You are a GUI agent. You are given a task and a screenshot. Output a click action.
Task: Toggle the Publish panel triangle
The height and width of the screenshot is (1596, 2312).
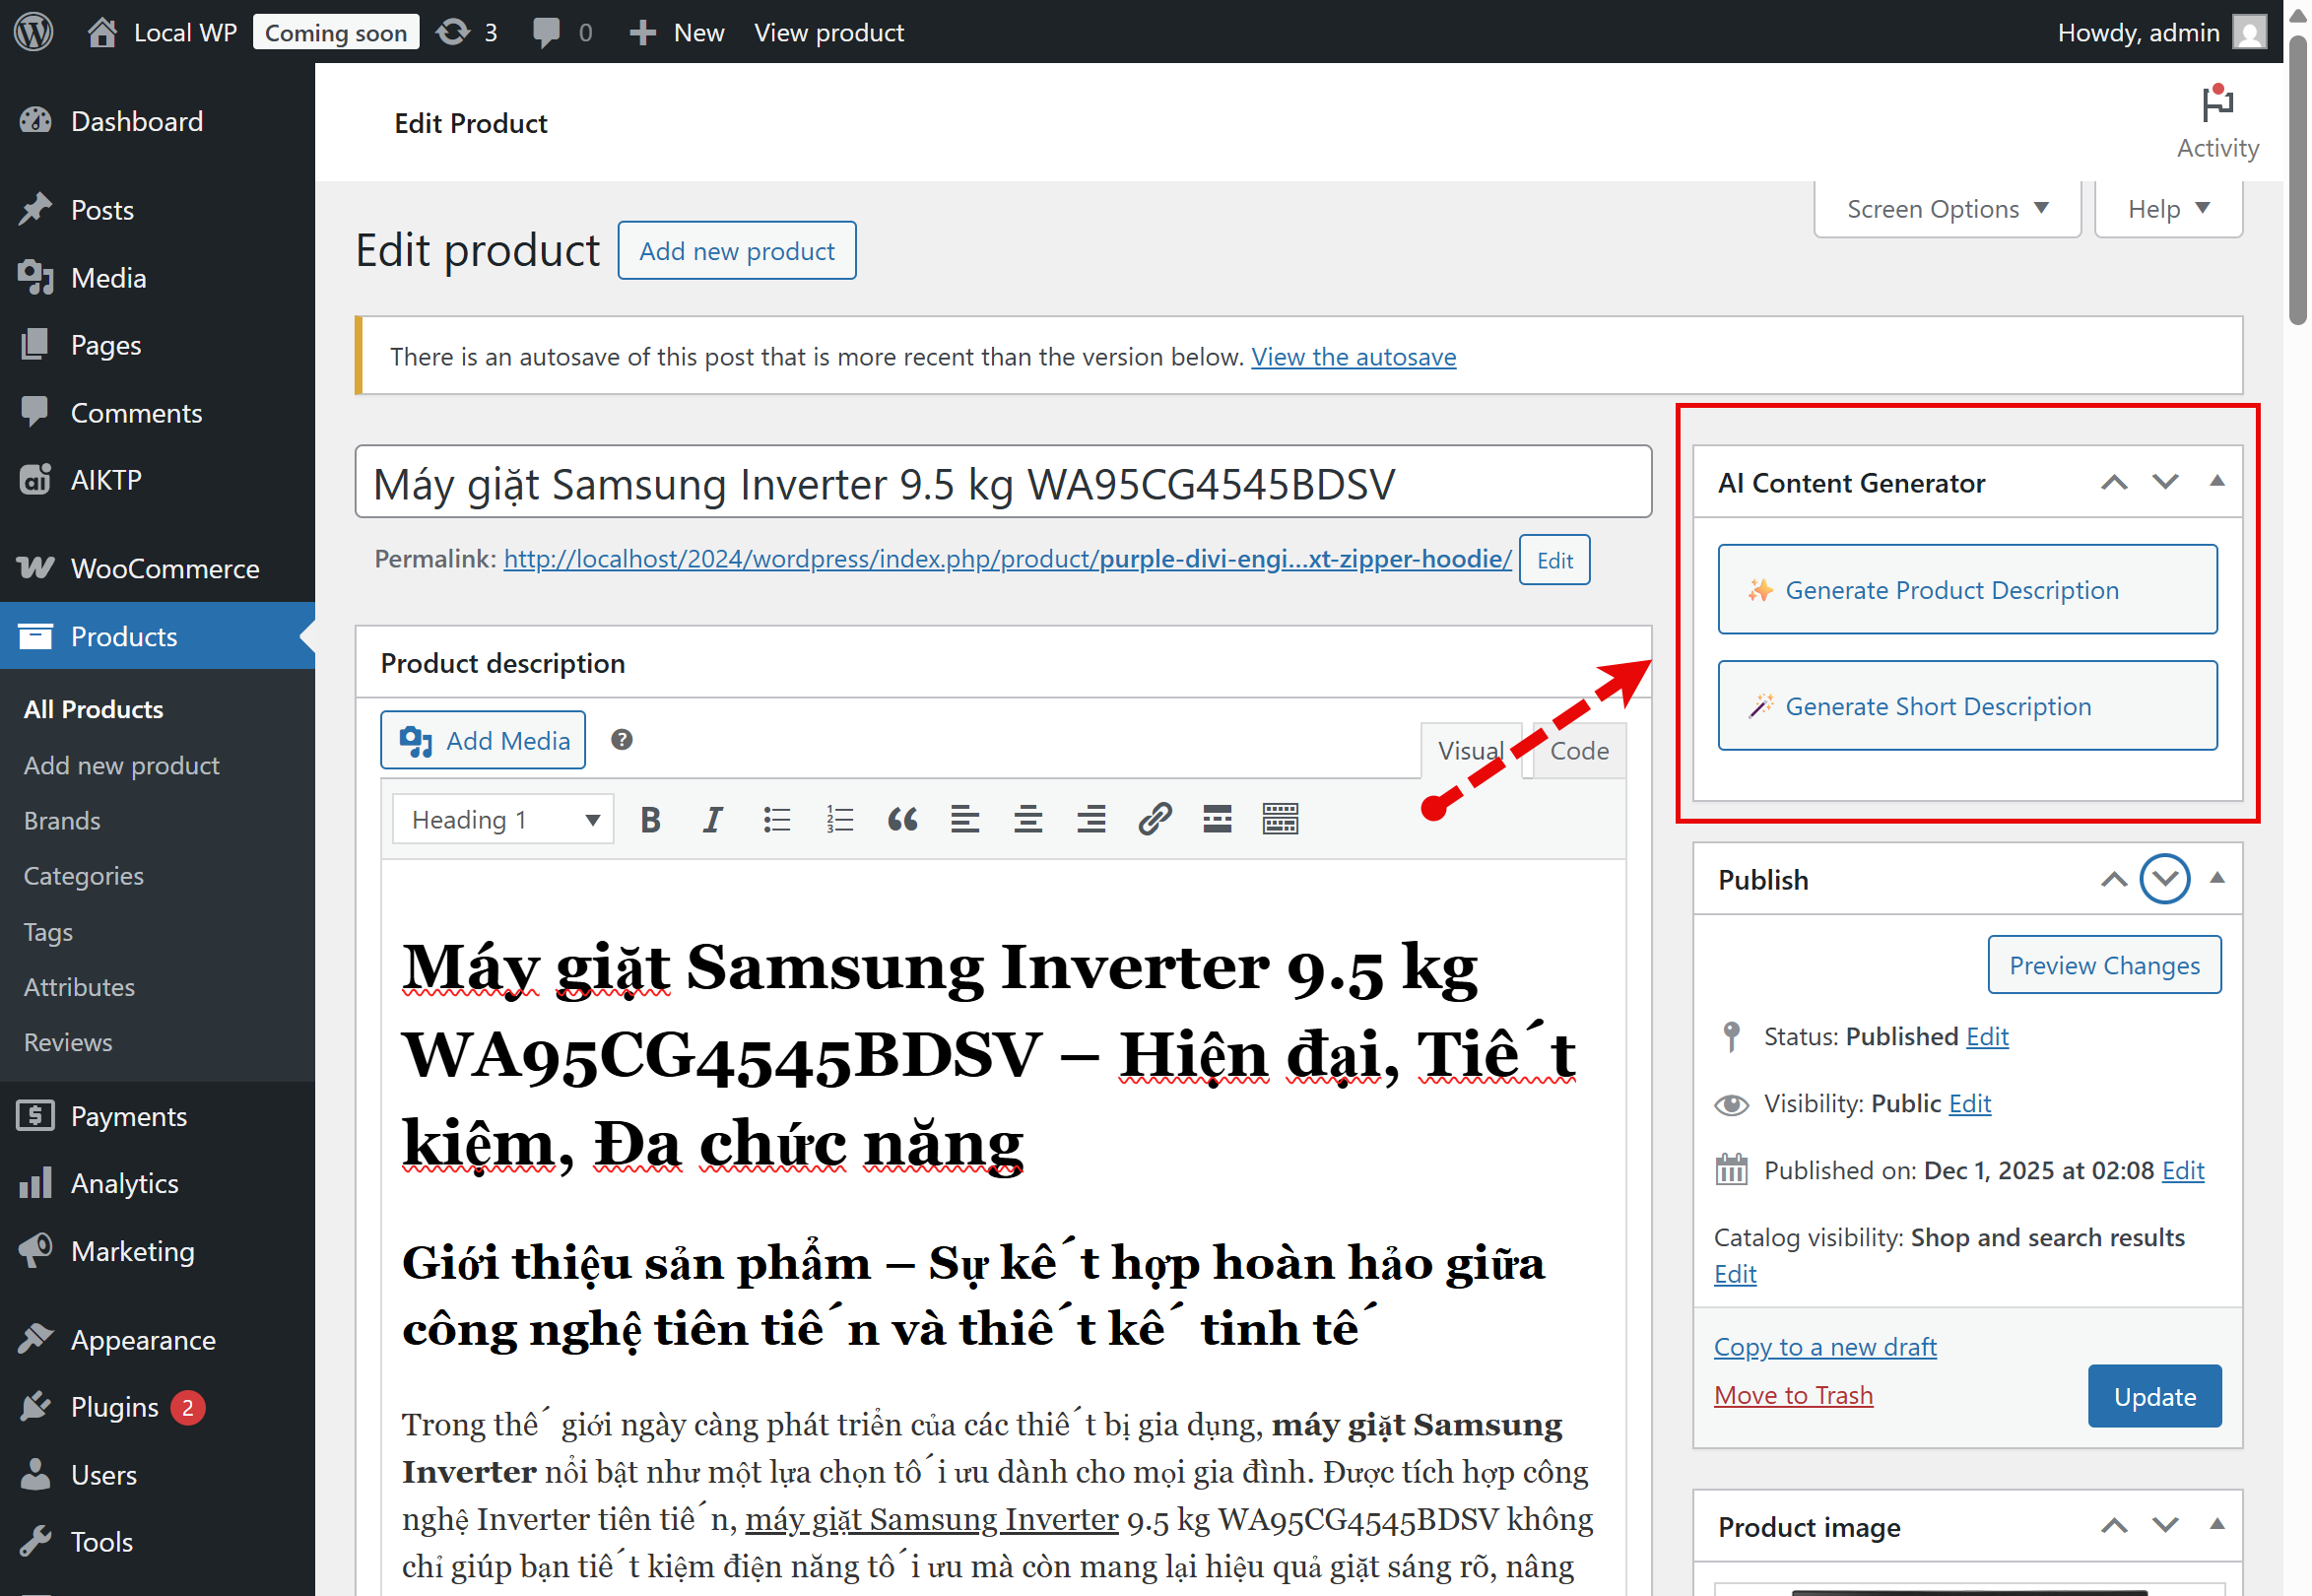(x=2217, y=879)
